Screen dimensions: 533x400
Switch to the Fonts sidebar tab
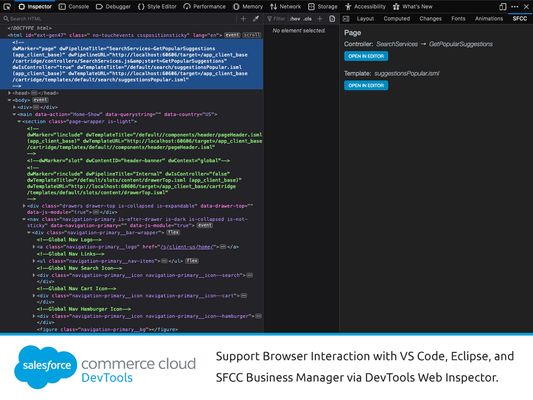[458, 19]
